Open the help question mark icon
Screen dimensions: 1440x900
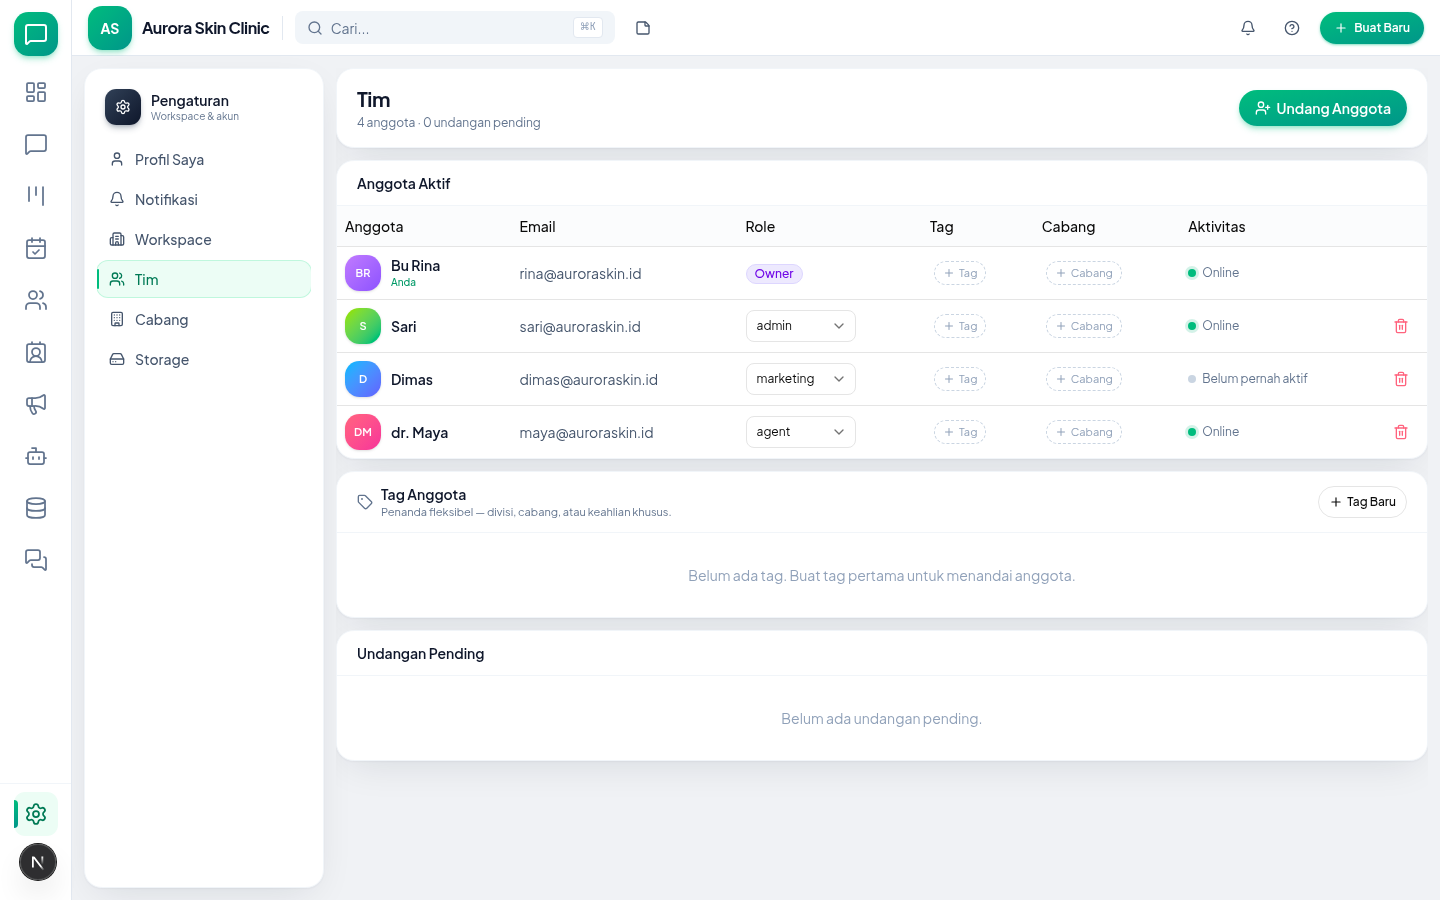tap(1292, 28)
